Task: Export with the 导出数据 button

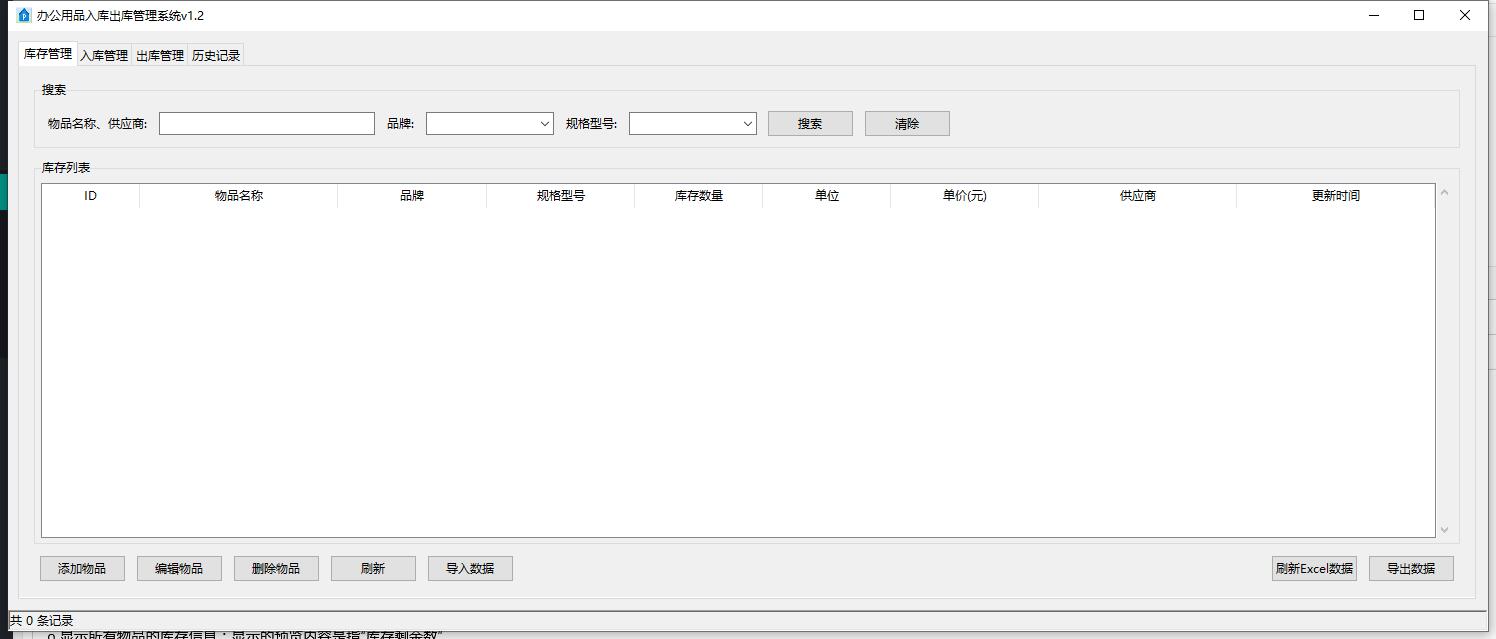Action: (x=1411, y=568)
